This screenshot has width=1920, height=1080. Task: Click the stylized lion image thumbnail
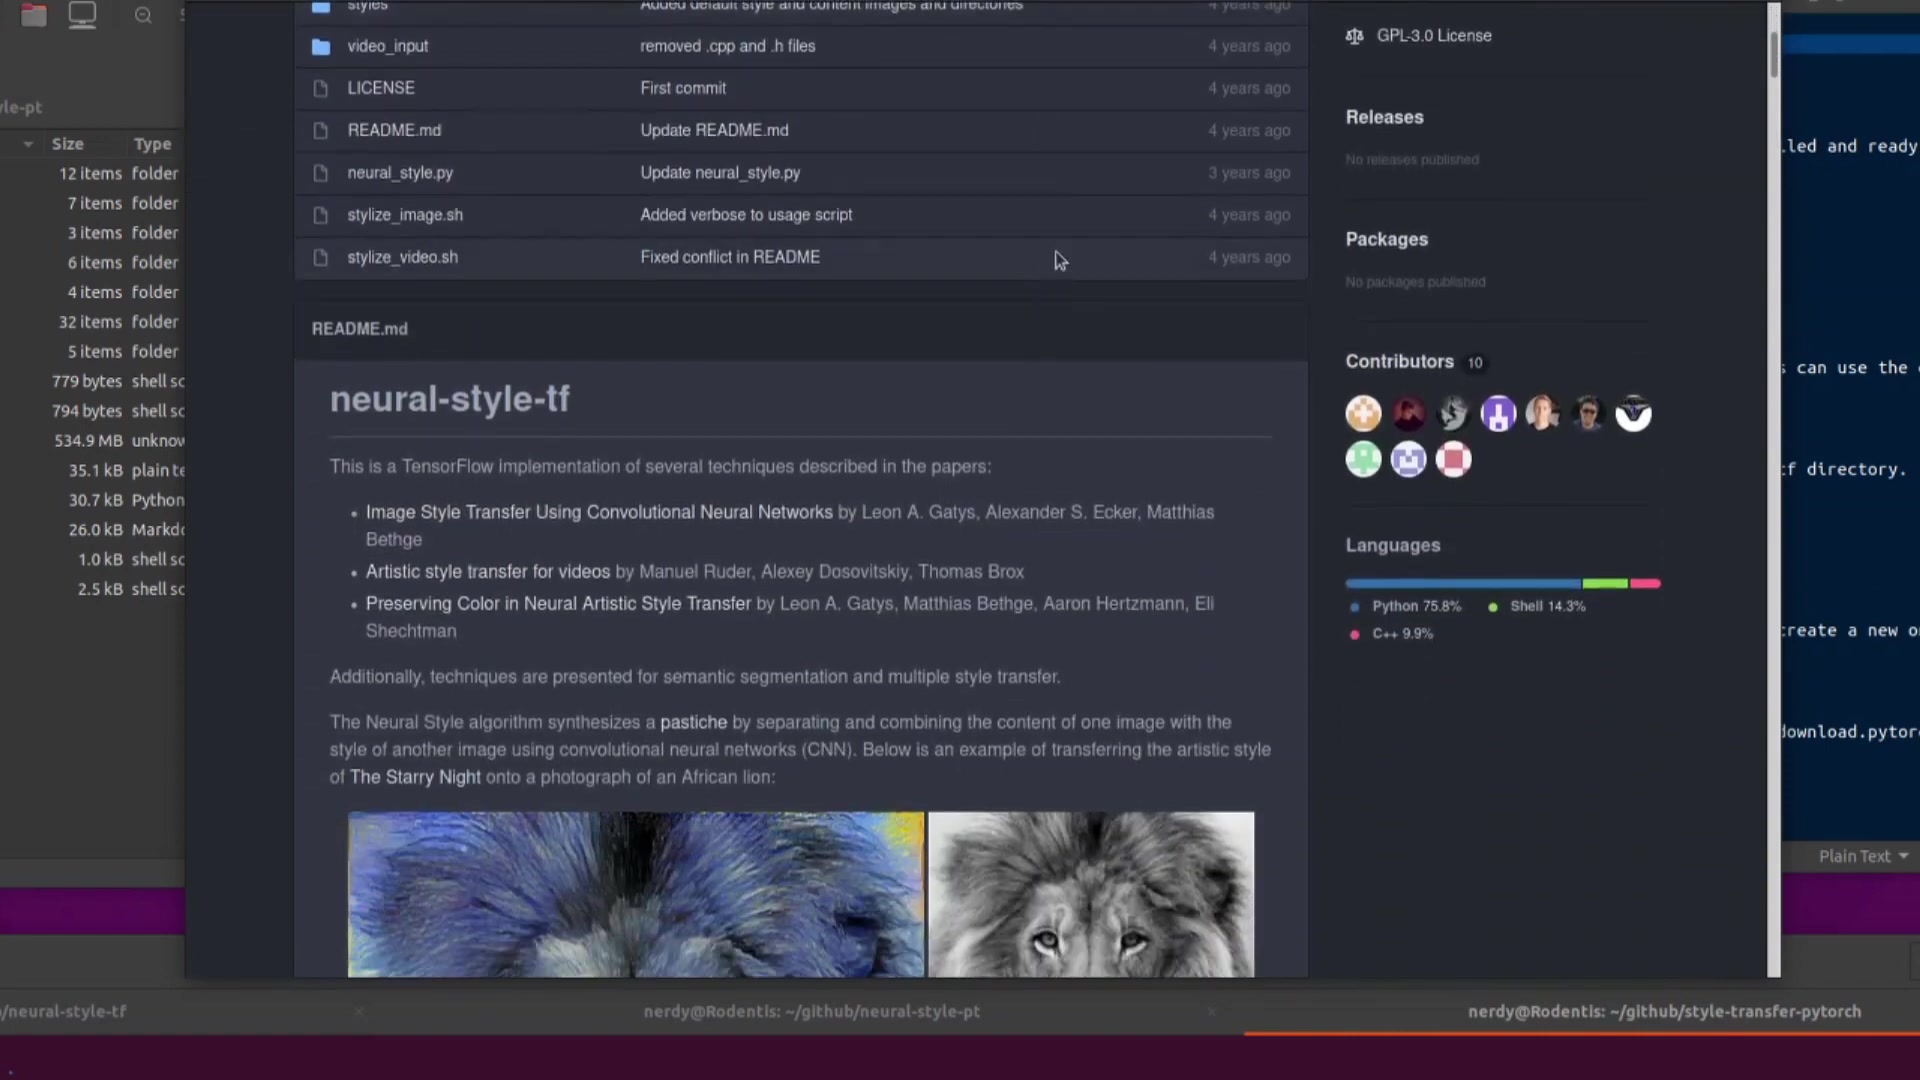635,893
